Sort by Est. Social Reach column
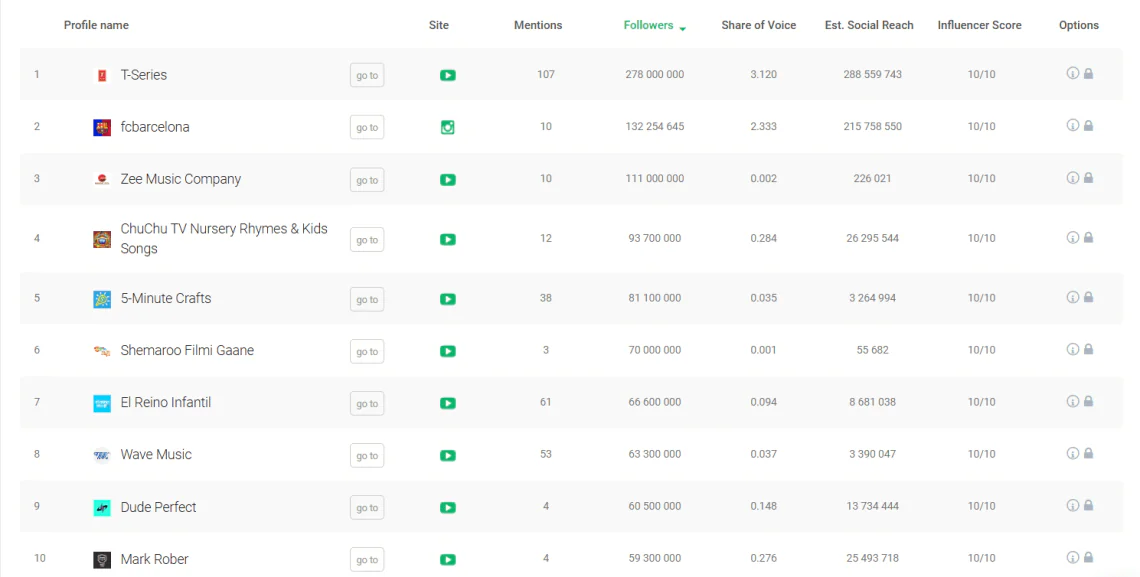Image resolution: width=1140 pixels, height=577 pixels. pyautogui.click(x=869, y=25)
